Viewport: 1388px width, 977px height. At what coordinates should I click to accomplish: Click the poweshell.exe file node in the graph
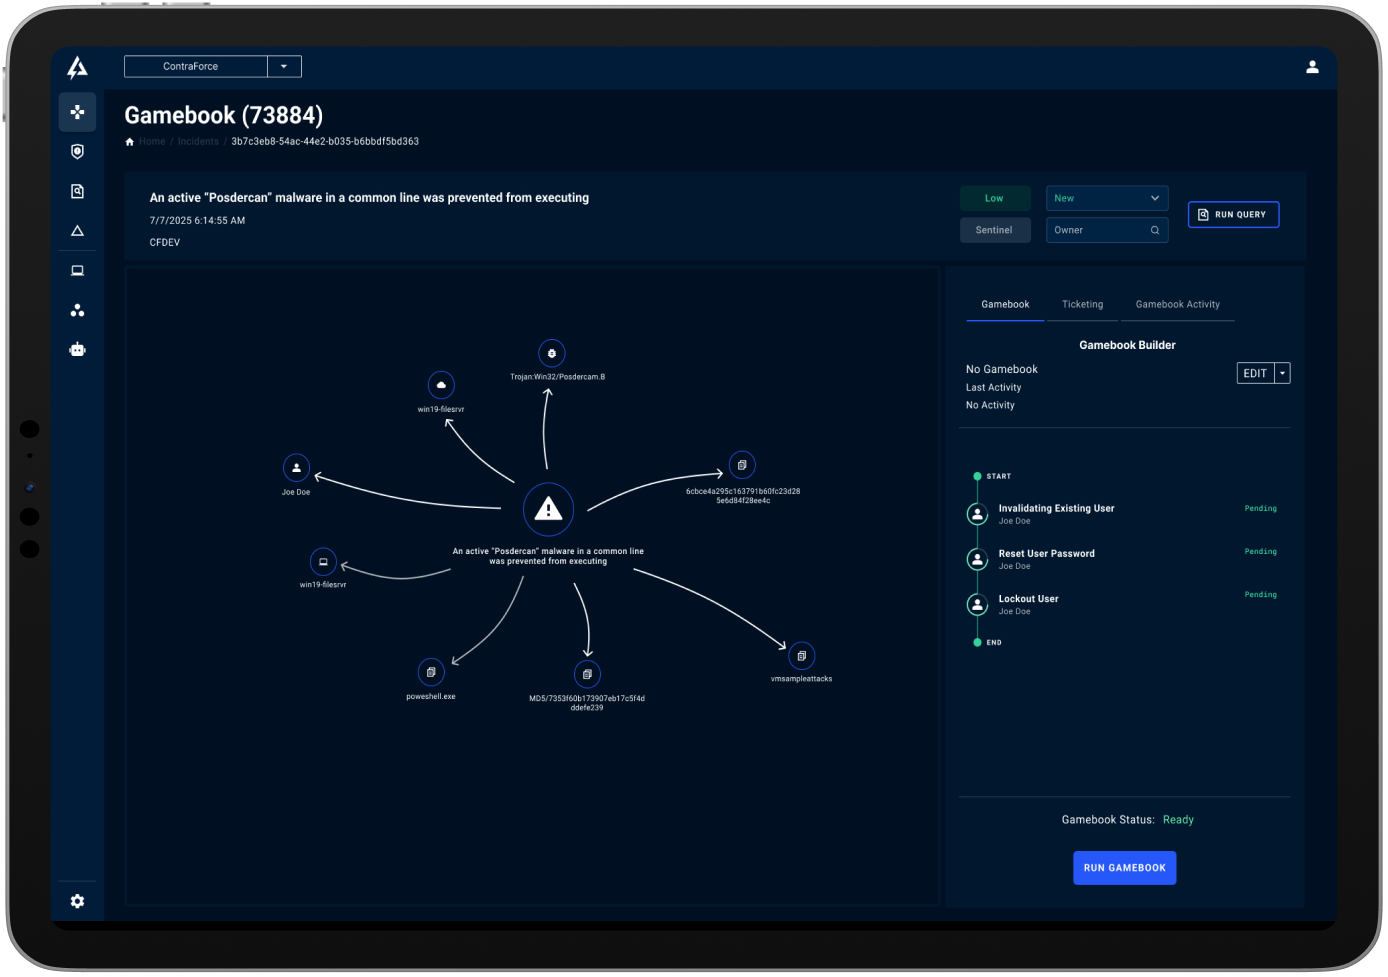point(431,671)
